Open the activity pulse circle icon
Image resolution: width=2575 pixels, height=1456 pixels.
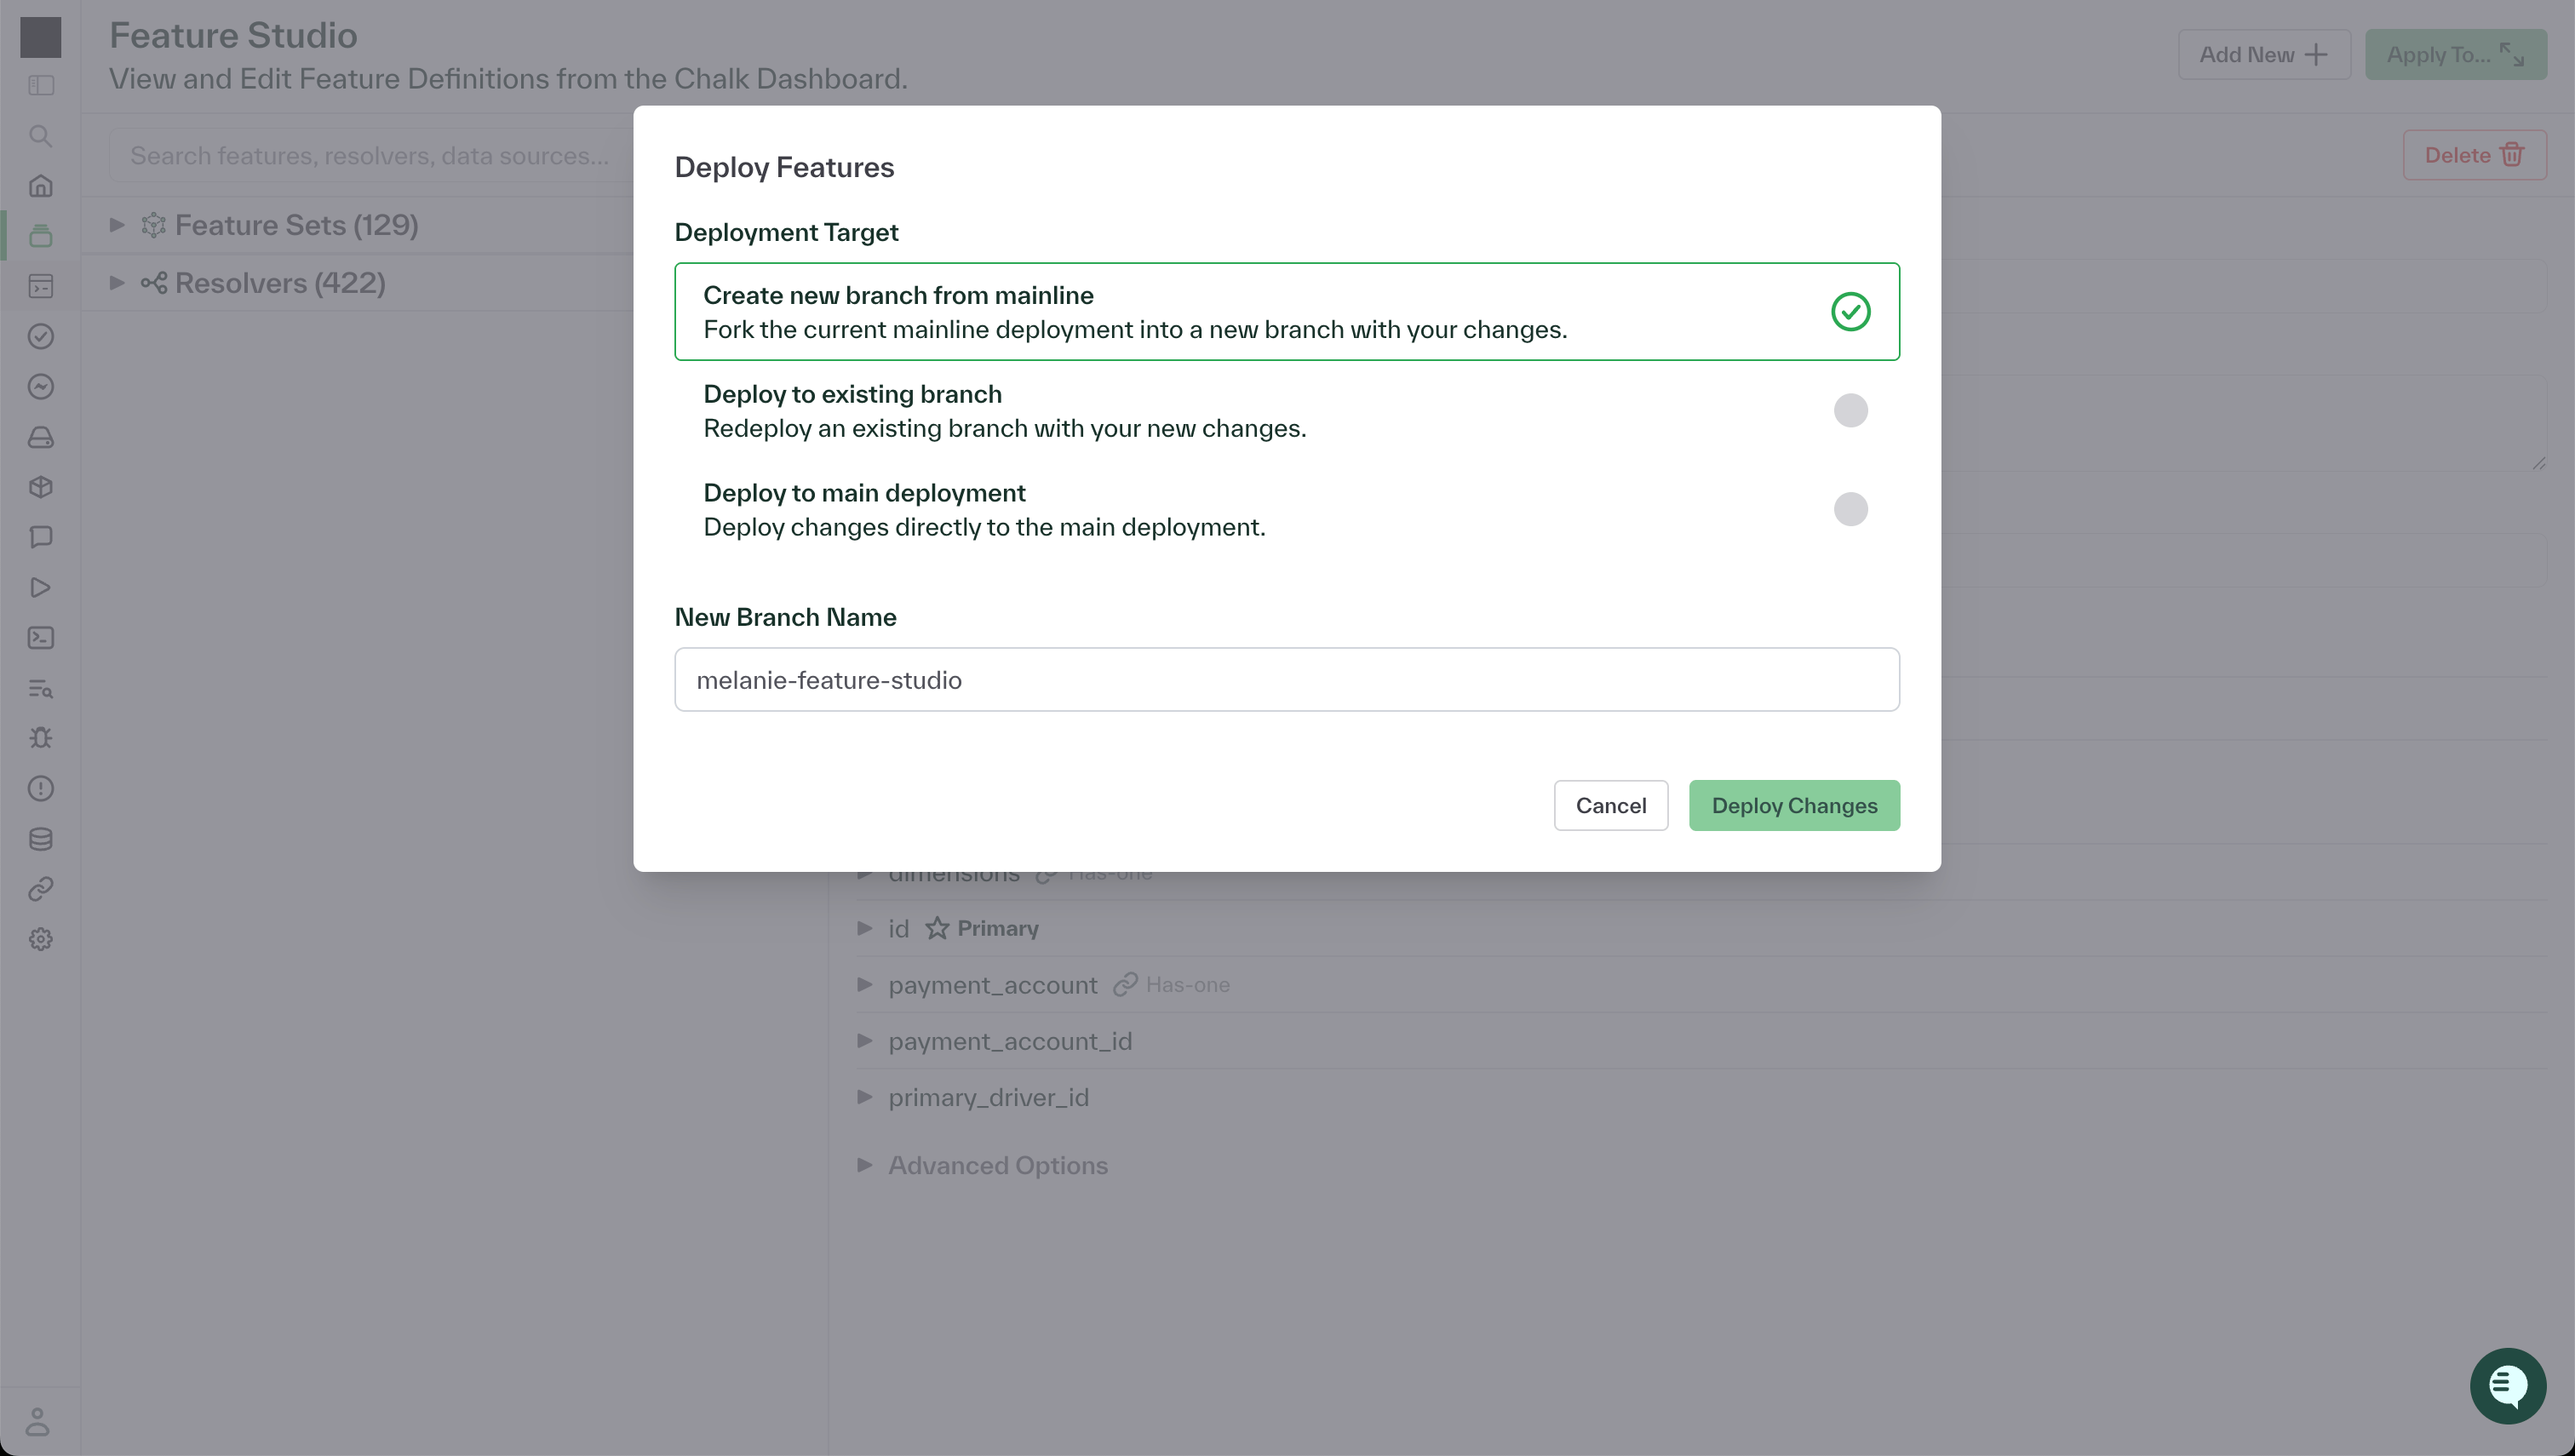pos(41,387)
